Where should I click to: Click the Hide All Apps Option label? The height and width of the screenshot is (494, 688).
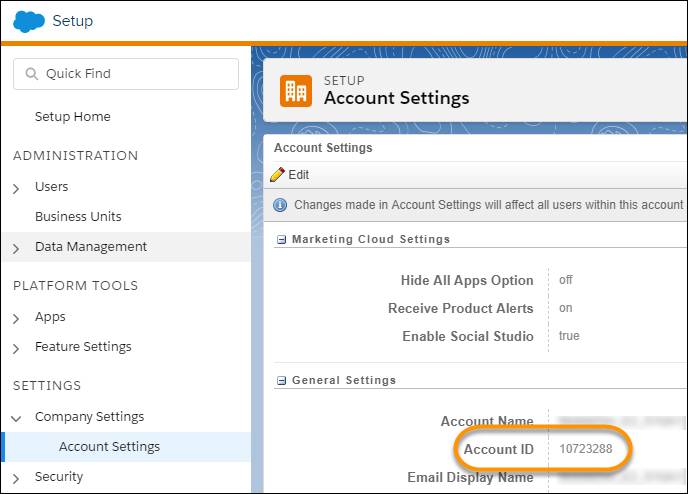(467, 280)
